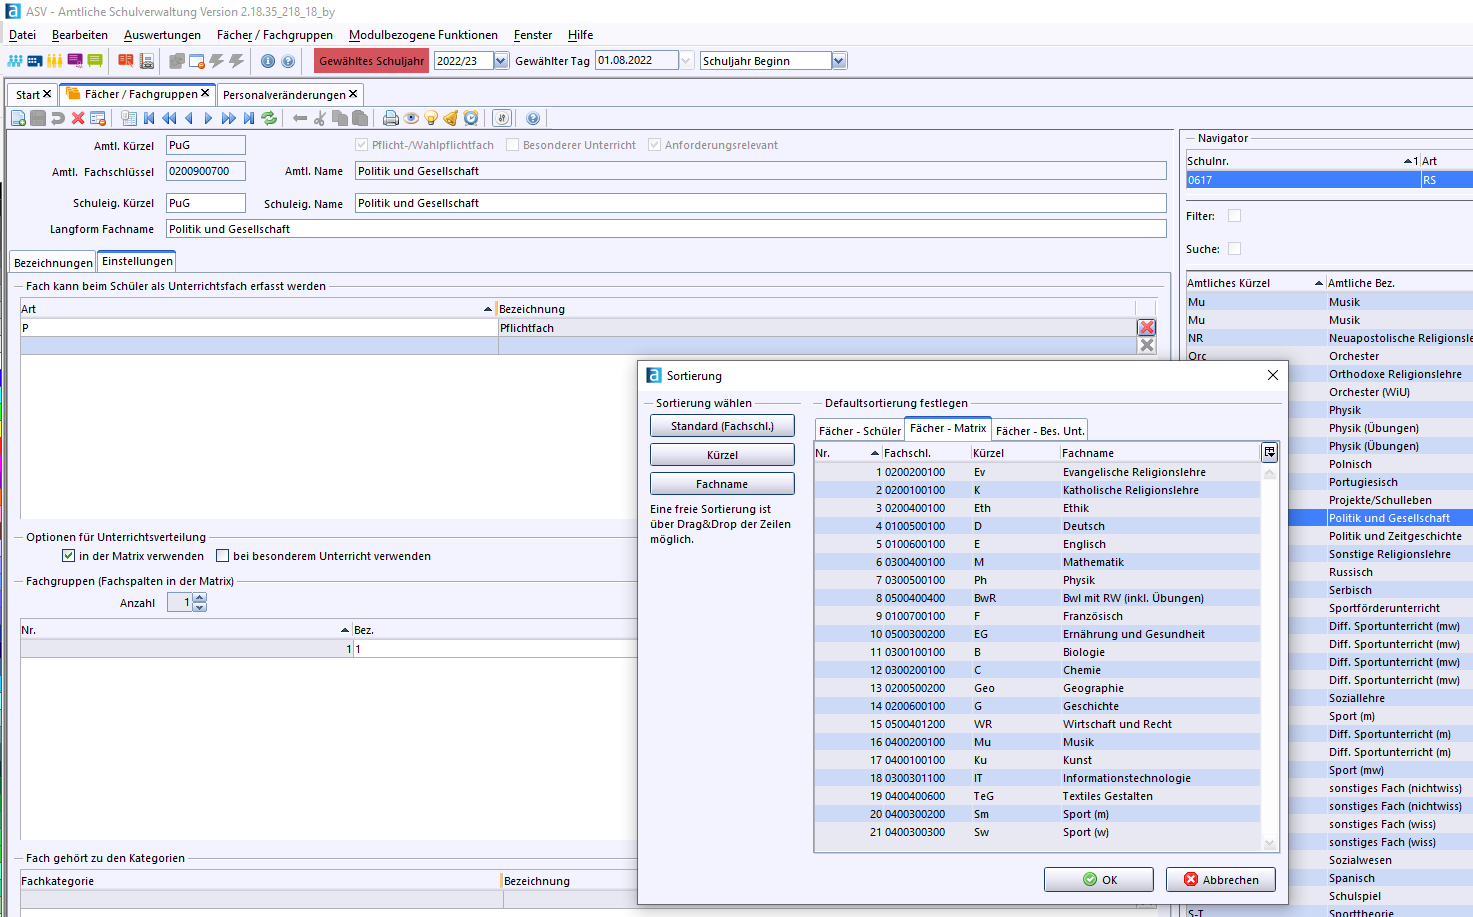Close the Fächer / Fachgruppen tab
This screenshot has height=917, width=1473.
205,93
